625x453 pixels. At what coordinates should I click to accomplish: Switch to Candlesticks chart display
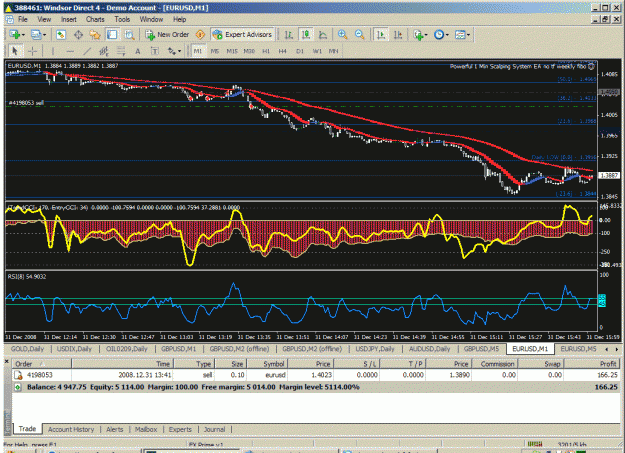306,35
